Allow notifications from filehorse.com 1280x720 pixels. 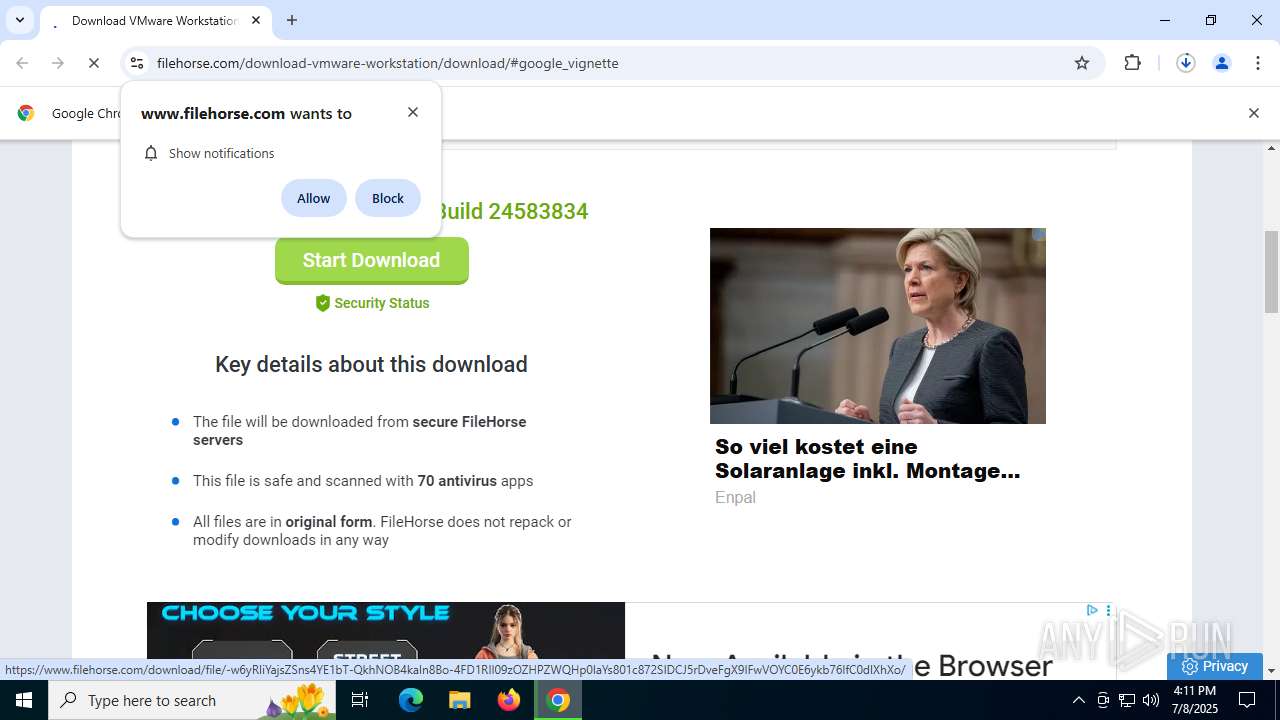313,198
